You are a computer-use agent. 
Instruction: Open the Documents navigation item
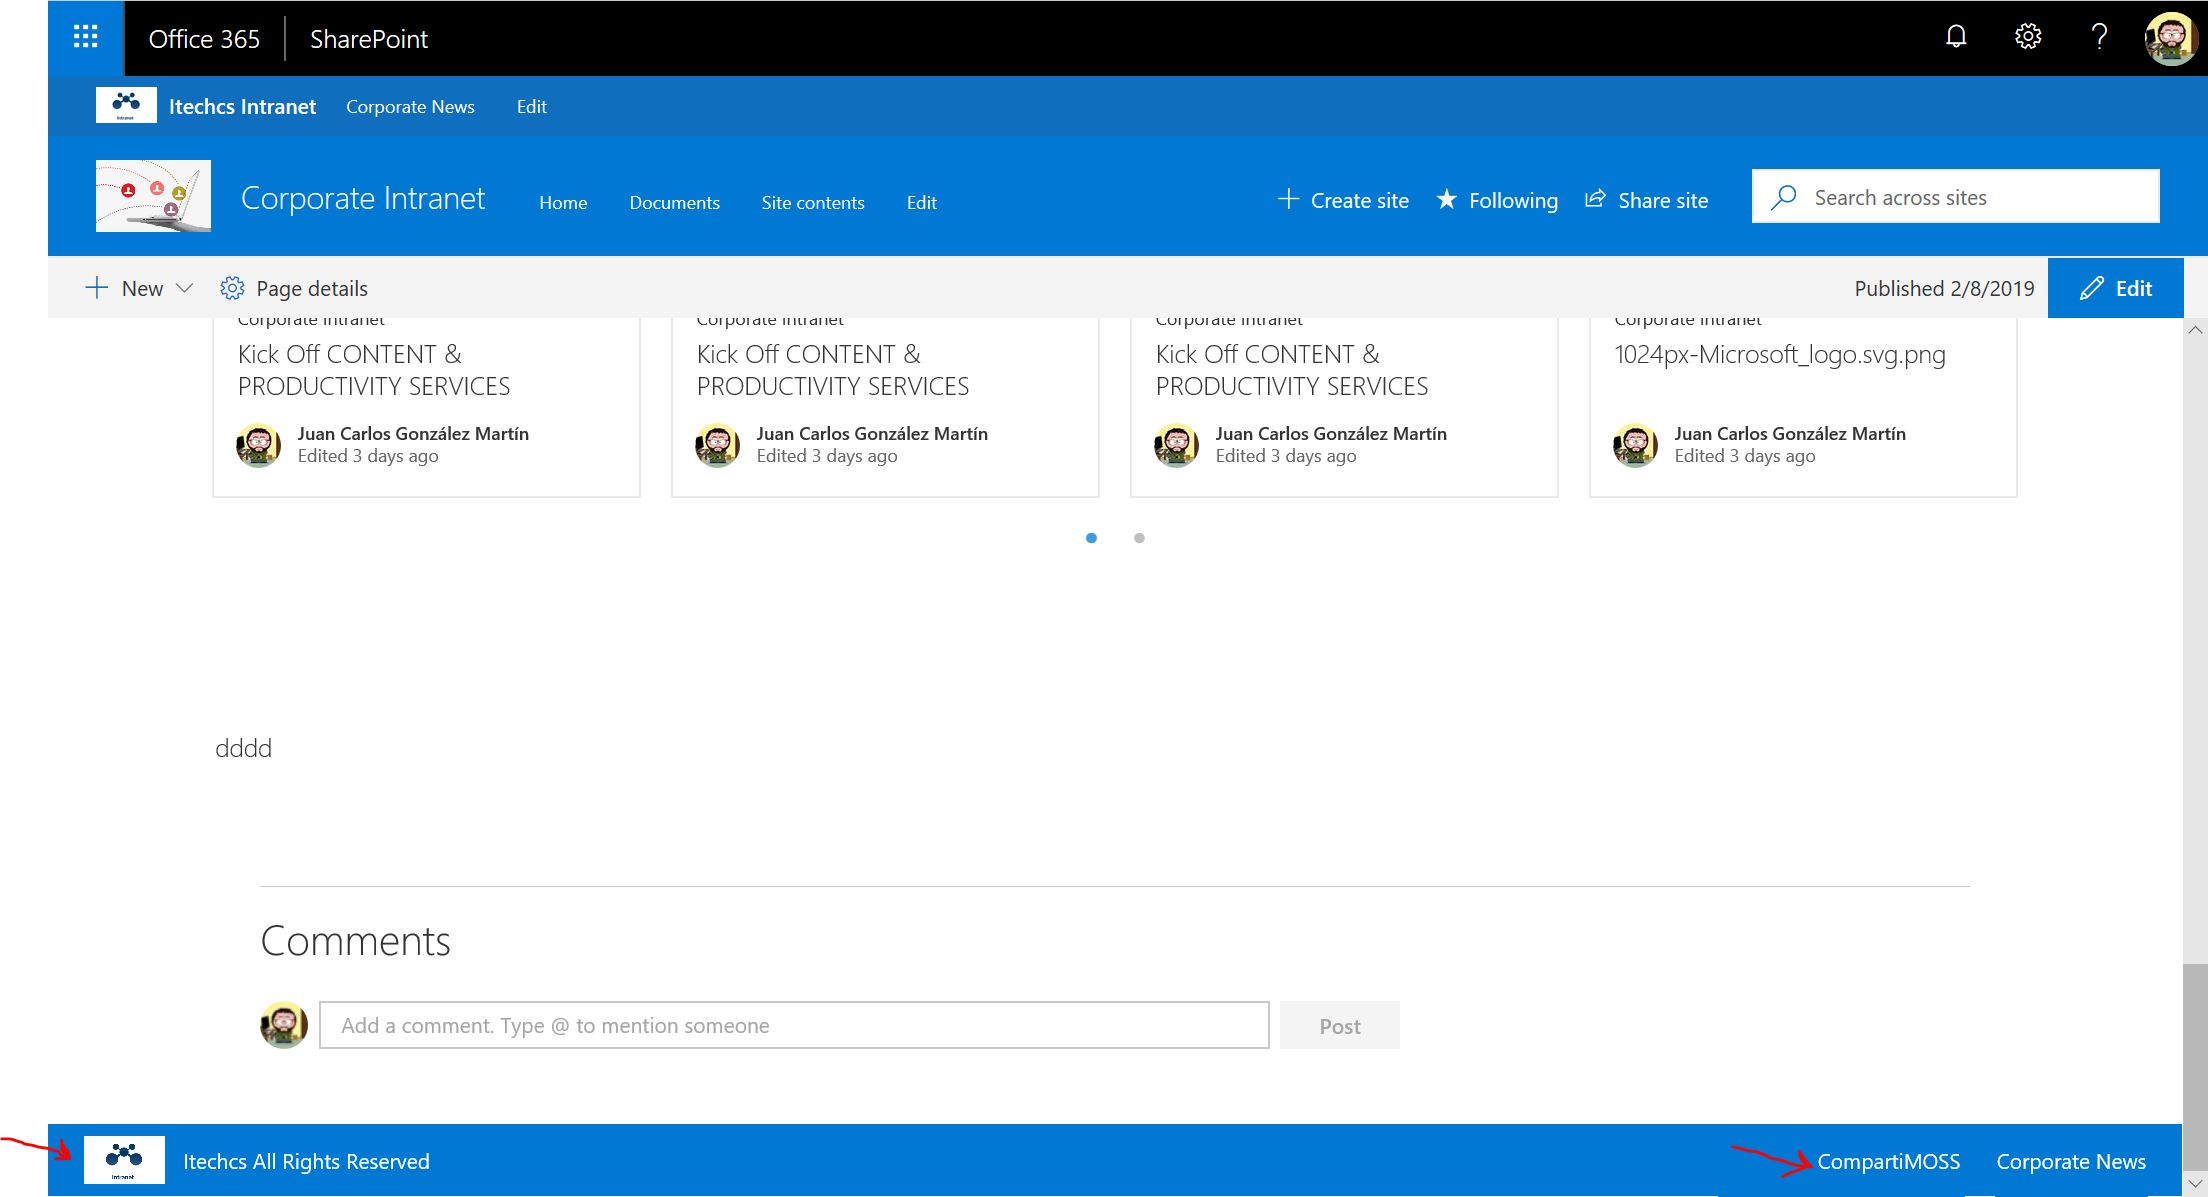674,203
